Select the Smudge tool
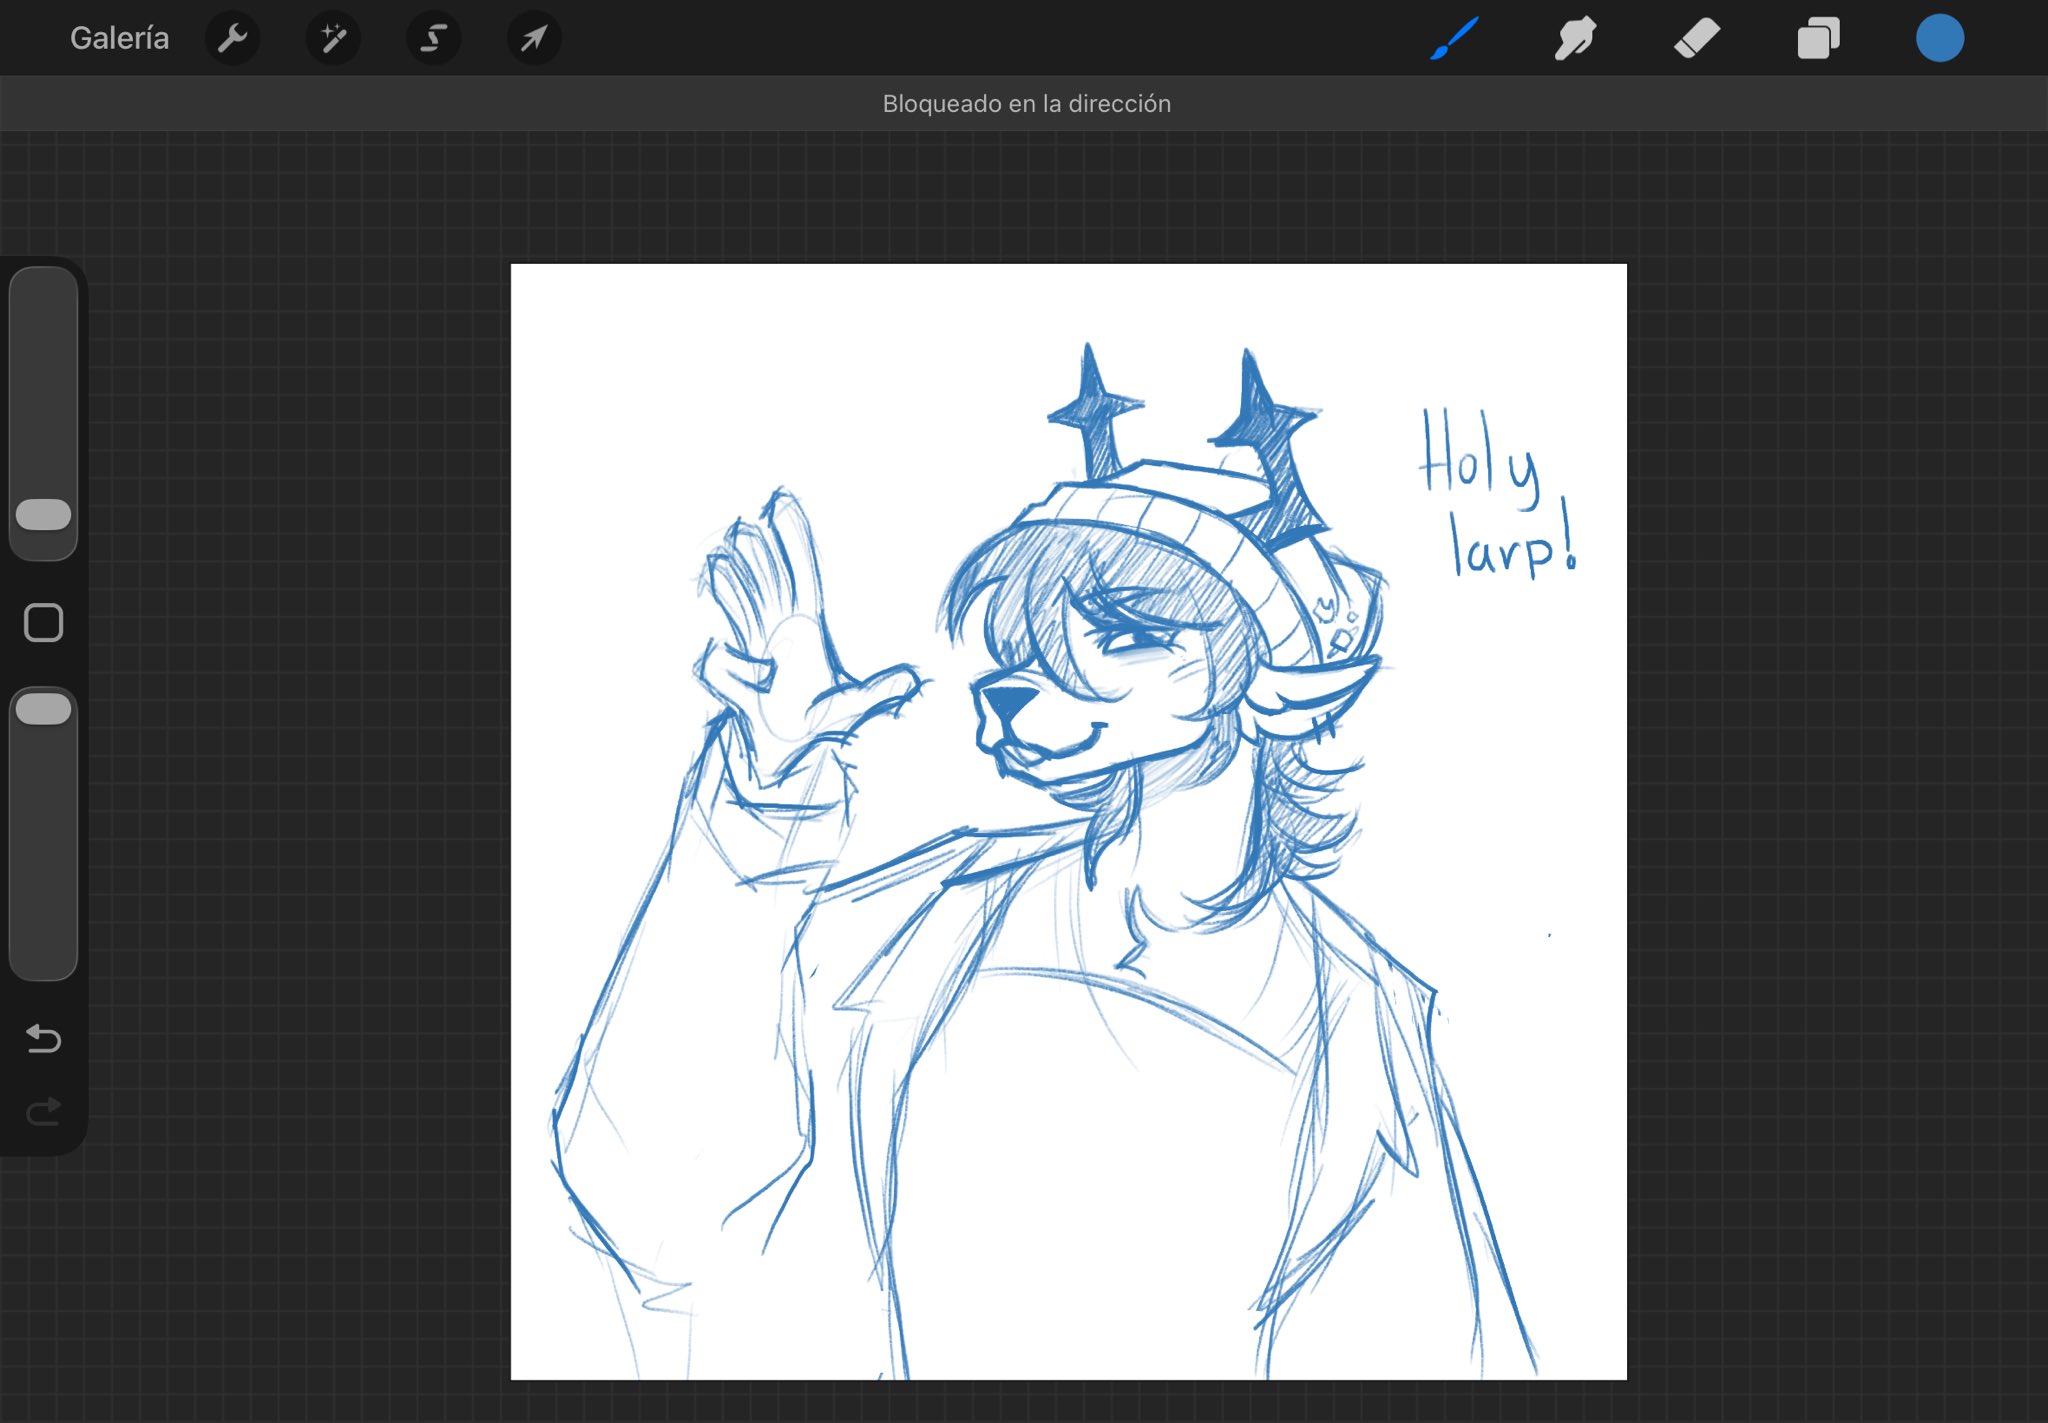The width and height of the screenshot is (2048, 1423). tap(1575, 39)
